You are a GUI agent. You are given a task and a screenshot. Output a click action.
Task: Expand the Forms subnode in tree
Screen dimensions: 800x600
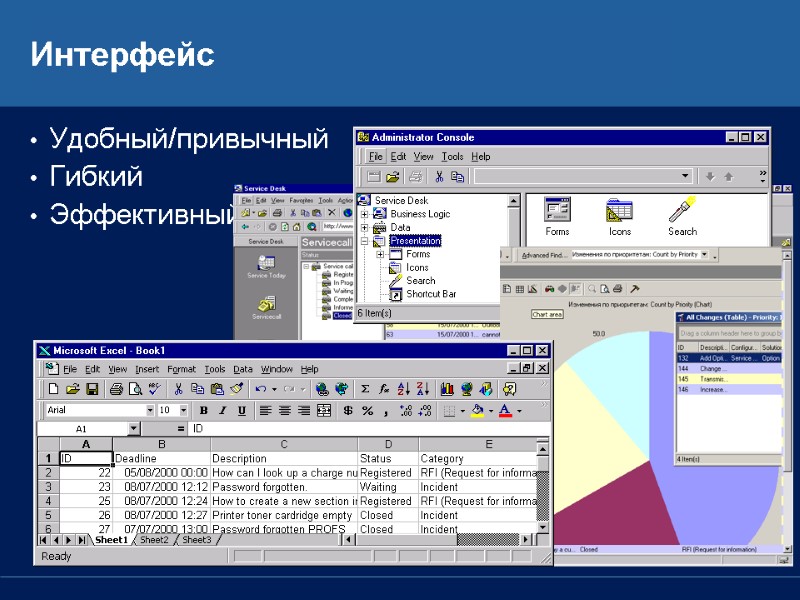[381, 254]
